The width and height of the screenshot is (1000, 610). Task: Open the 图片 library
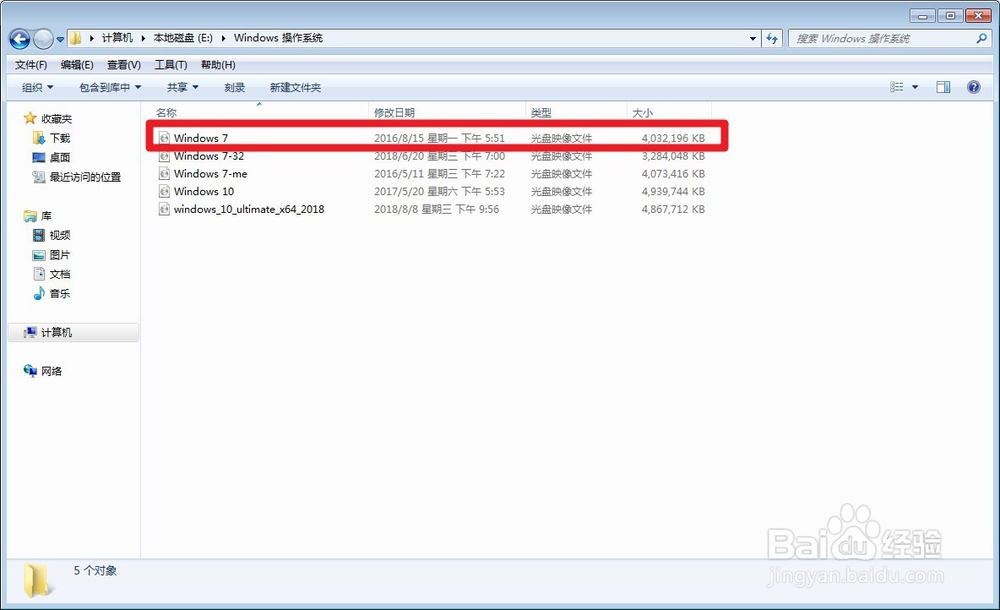point(60,255)
